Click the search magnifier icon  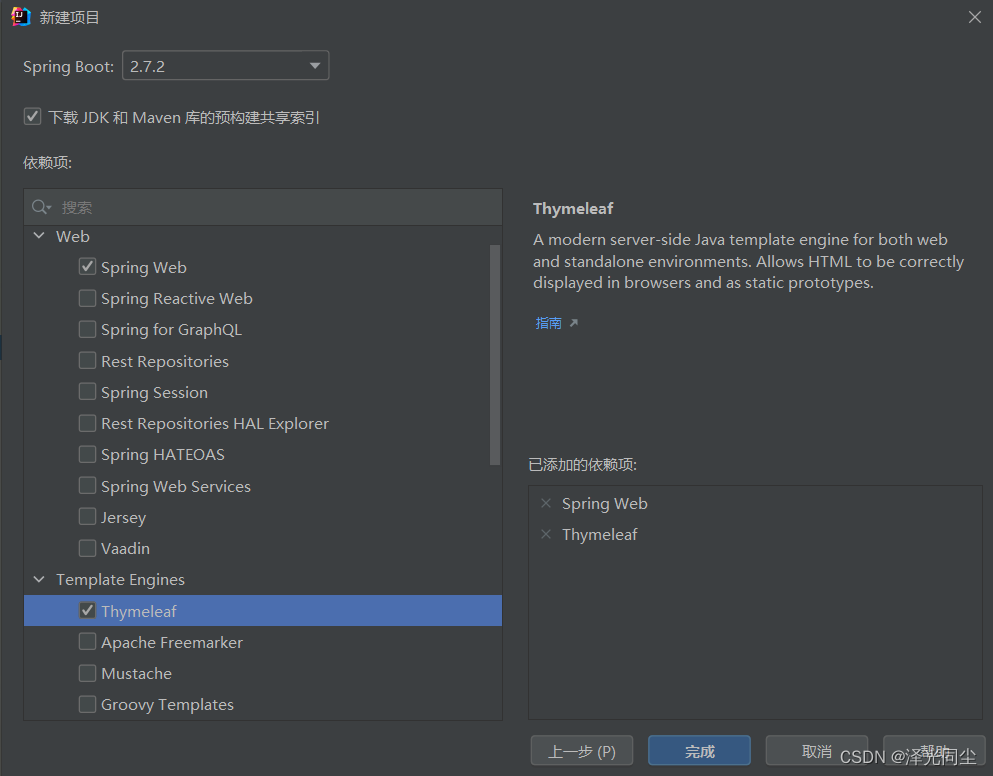coord(41,207)
